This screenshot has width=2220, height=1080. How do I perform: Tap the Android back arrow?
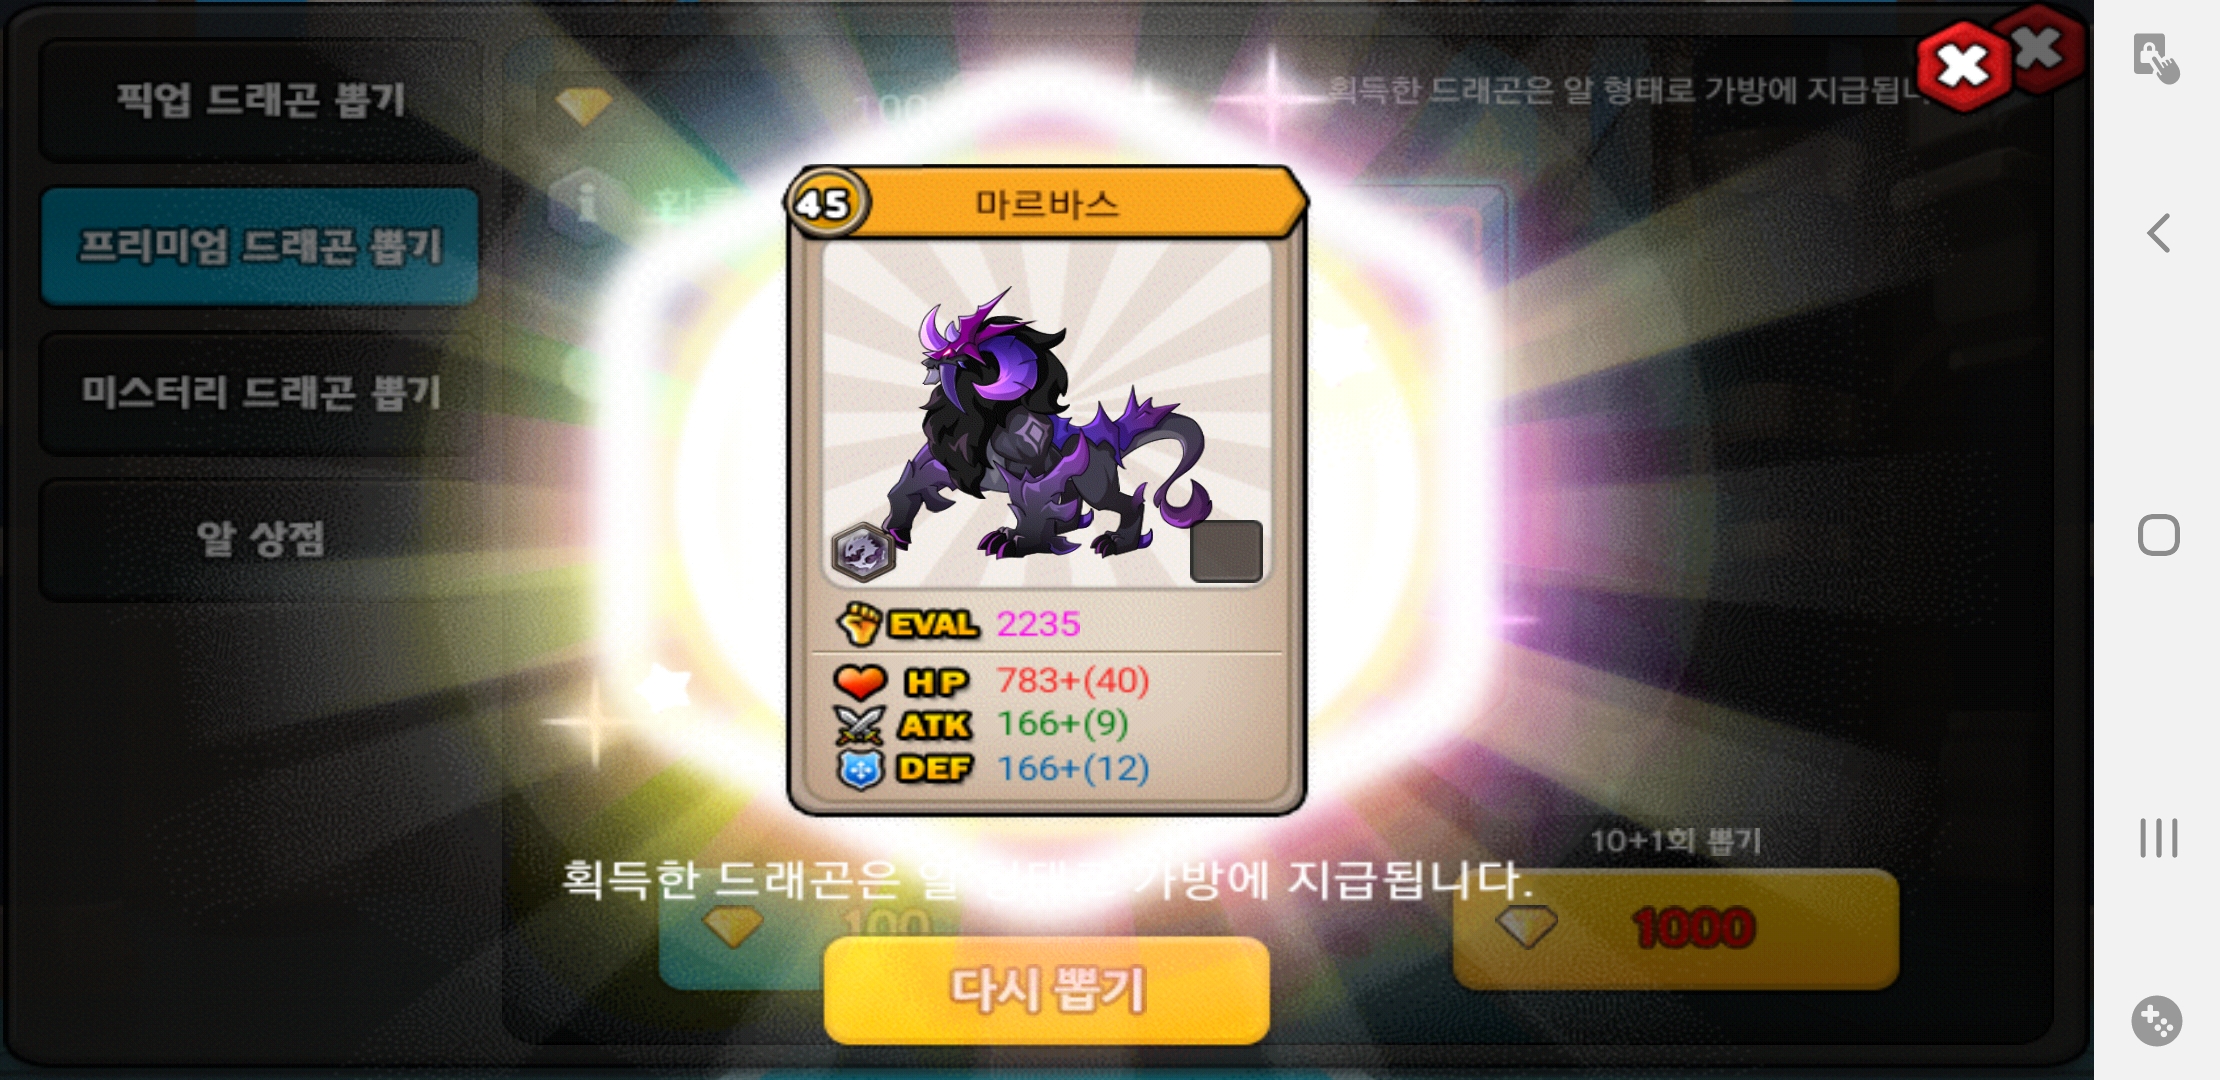tap(2158, 233)
